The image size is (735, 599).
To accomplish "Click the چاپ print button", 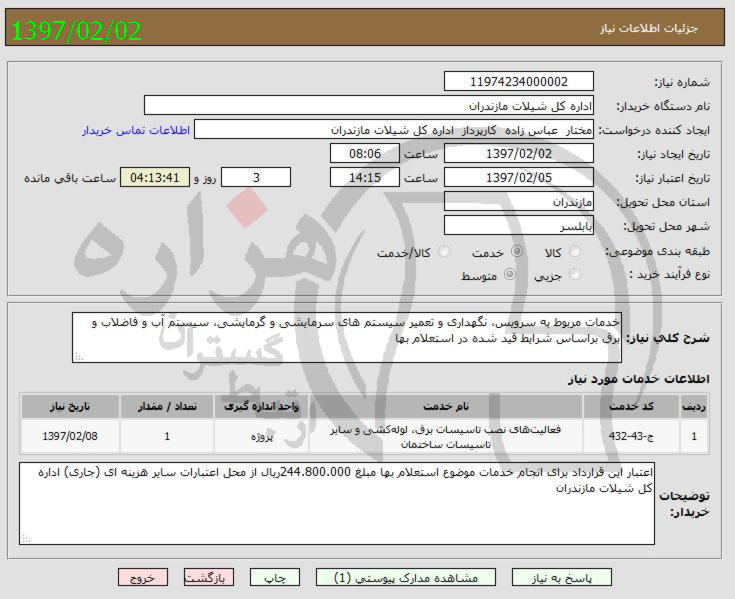I will pos(275,577).
